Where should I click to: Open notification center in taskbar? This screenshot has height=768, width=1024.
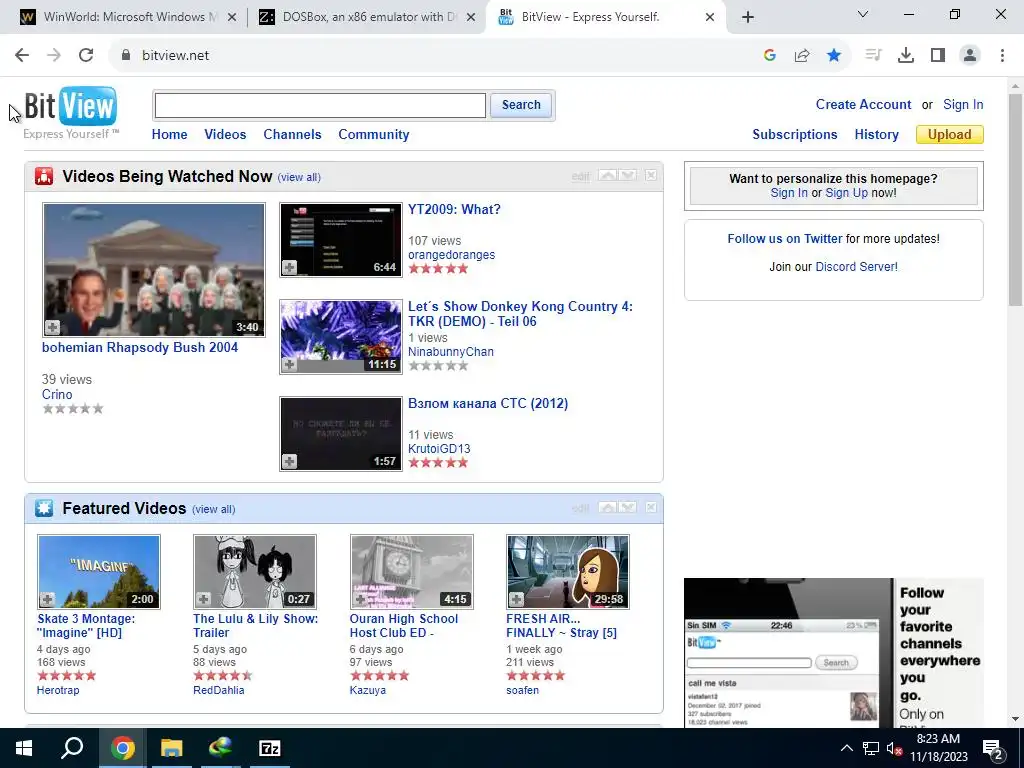[x=993, y=749]
